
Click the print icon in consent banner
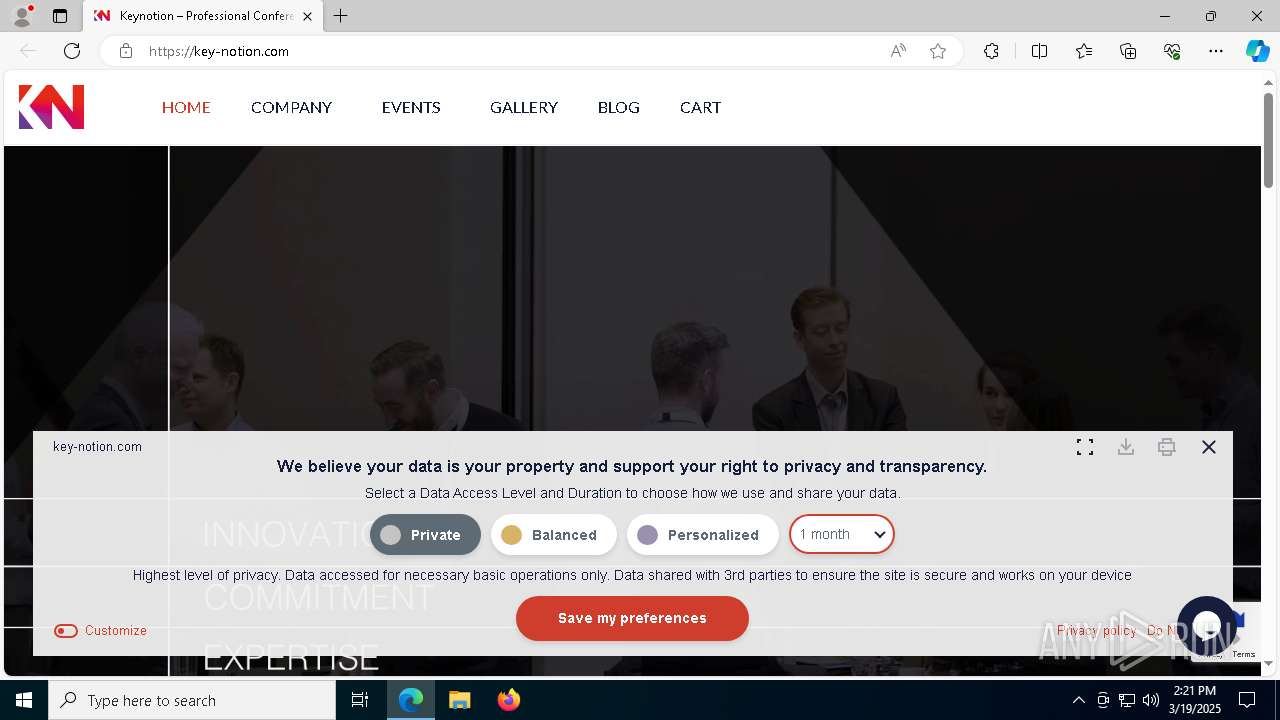pos(1167,447)
